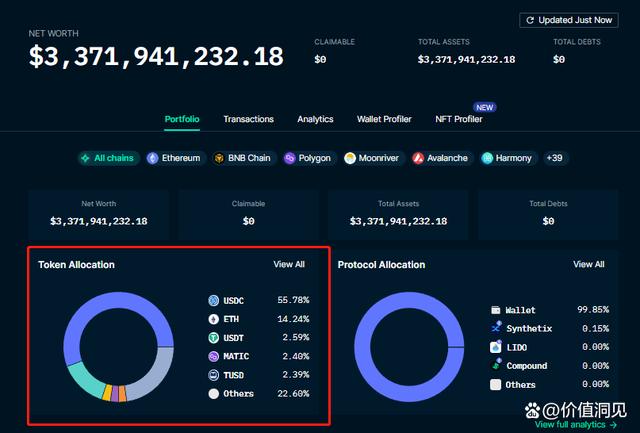Click the Net Worth summary card
Image resolution: width=640 pixels, height=433 pixels.
coord(98,214)
